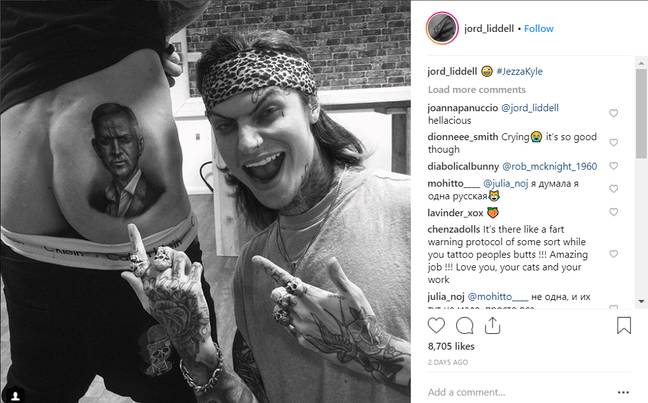Open the comment speech bubble icon

pyautogui.click(x=465, y=326)
